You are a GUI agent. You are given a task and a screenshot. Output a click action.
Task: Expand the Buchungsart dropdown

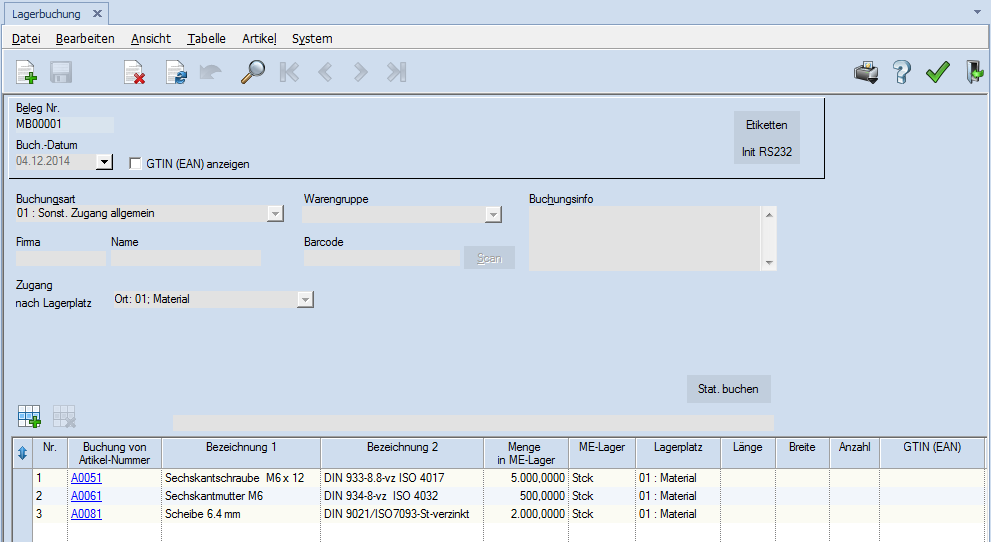275,213
